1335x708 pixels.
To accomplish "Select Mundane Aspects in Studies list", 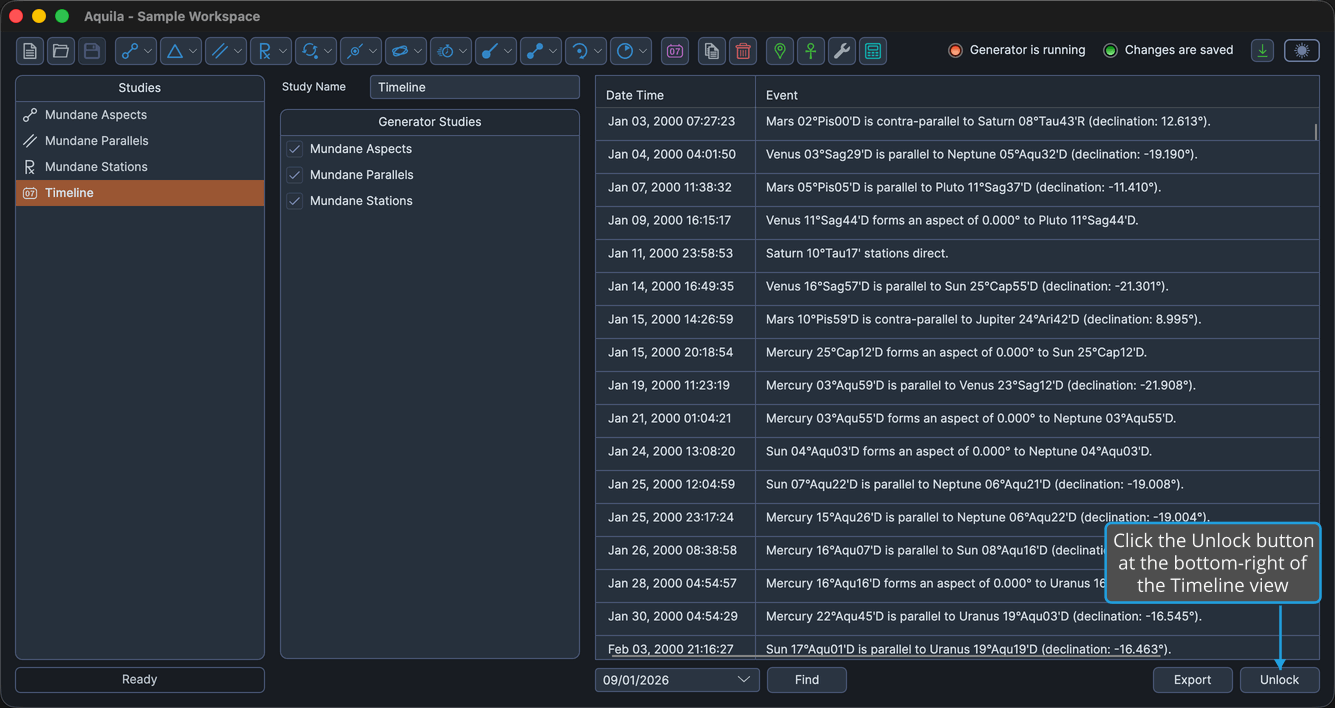I will tap(140, 115).
